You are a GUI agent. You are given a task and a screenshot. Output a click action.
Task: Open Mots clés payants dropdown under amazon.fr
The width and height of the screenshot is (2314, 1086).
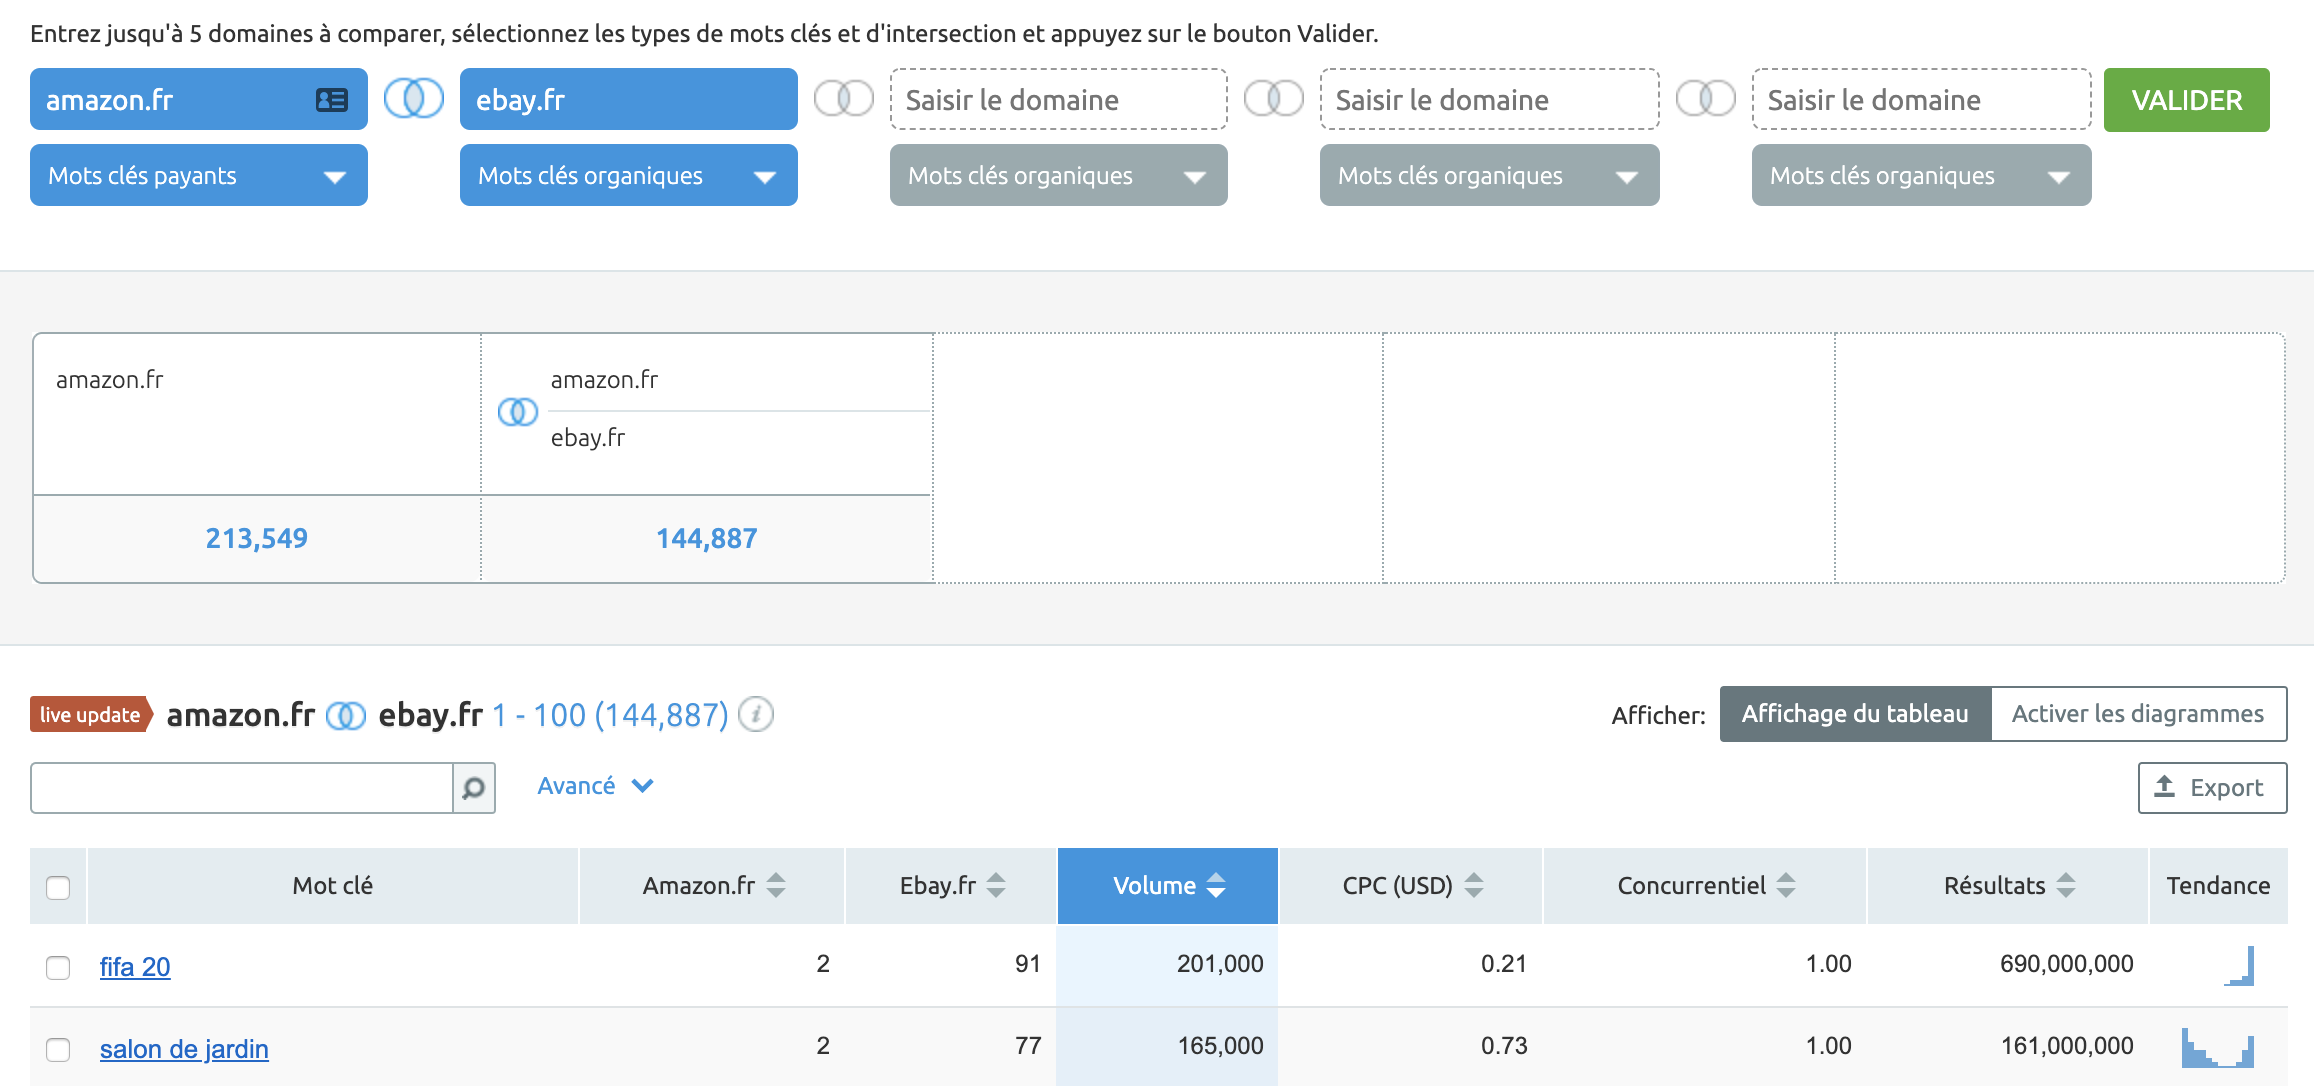199,175
